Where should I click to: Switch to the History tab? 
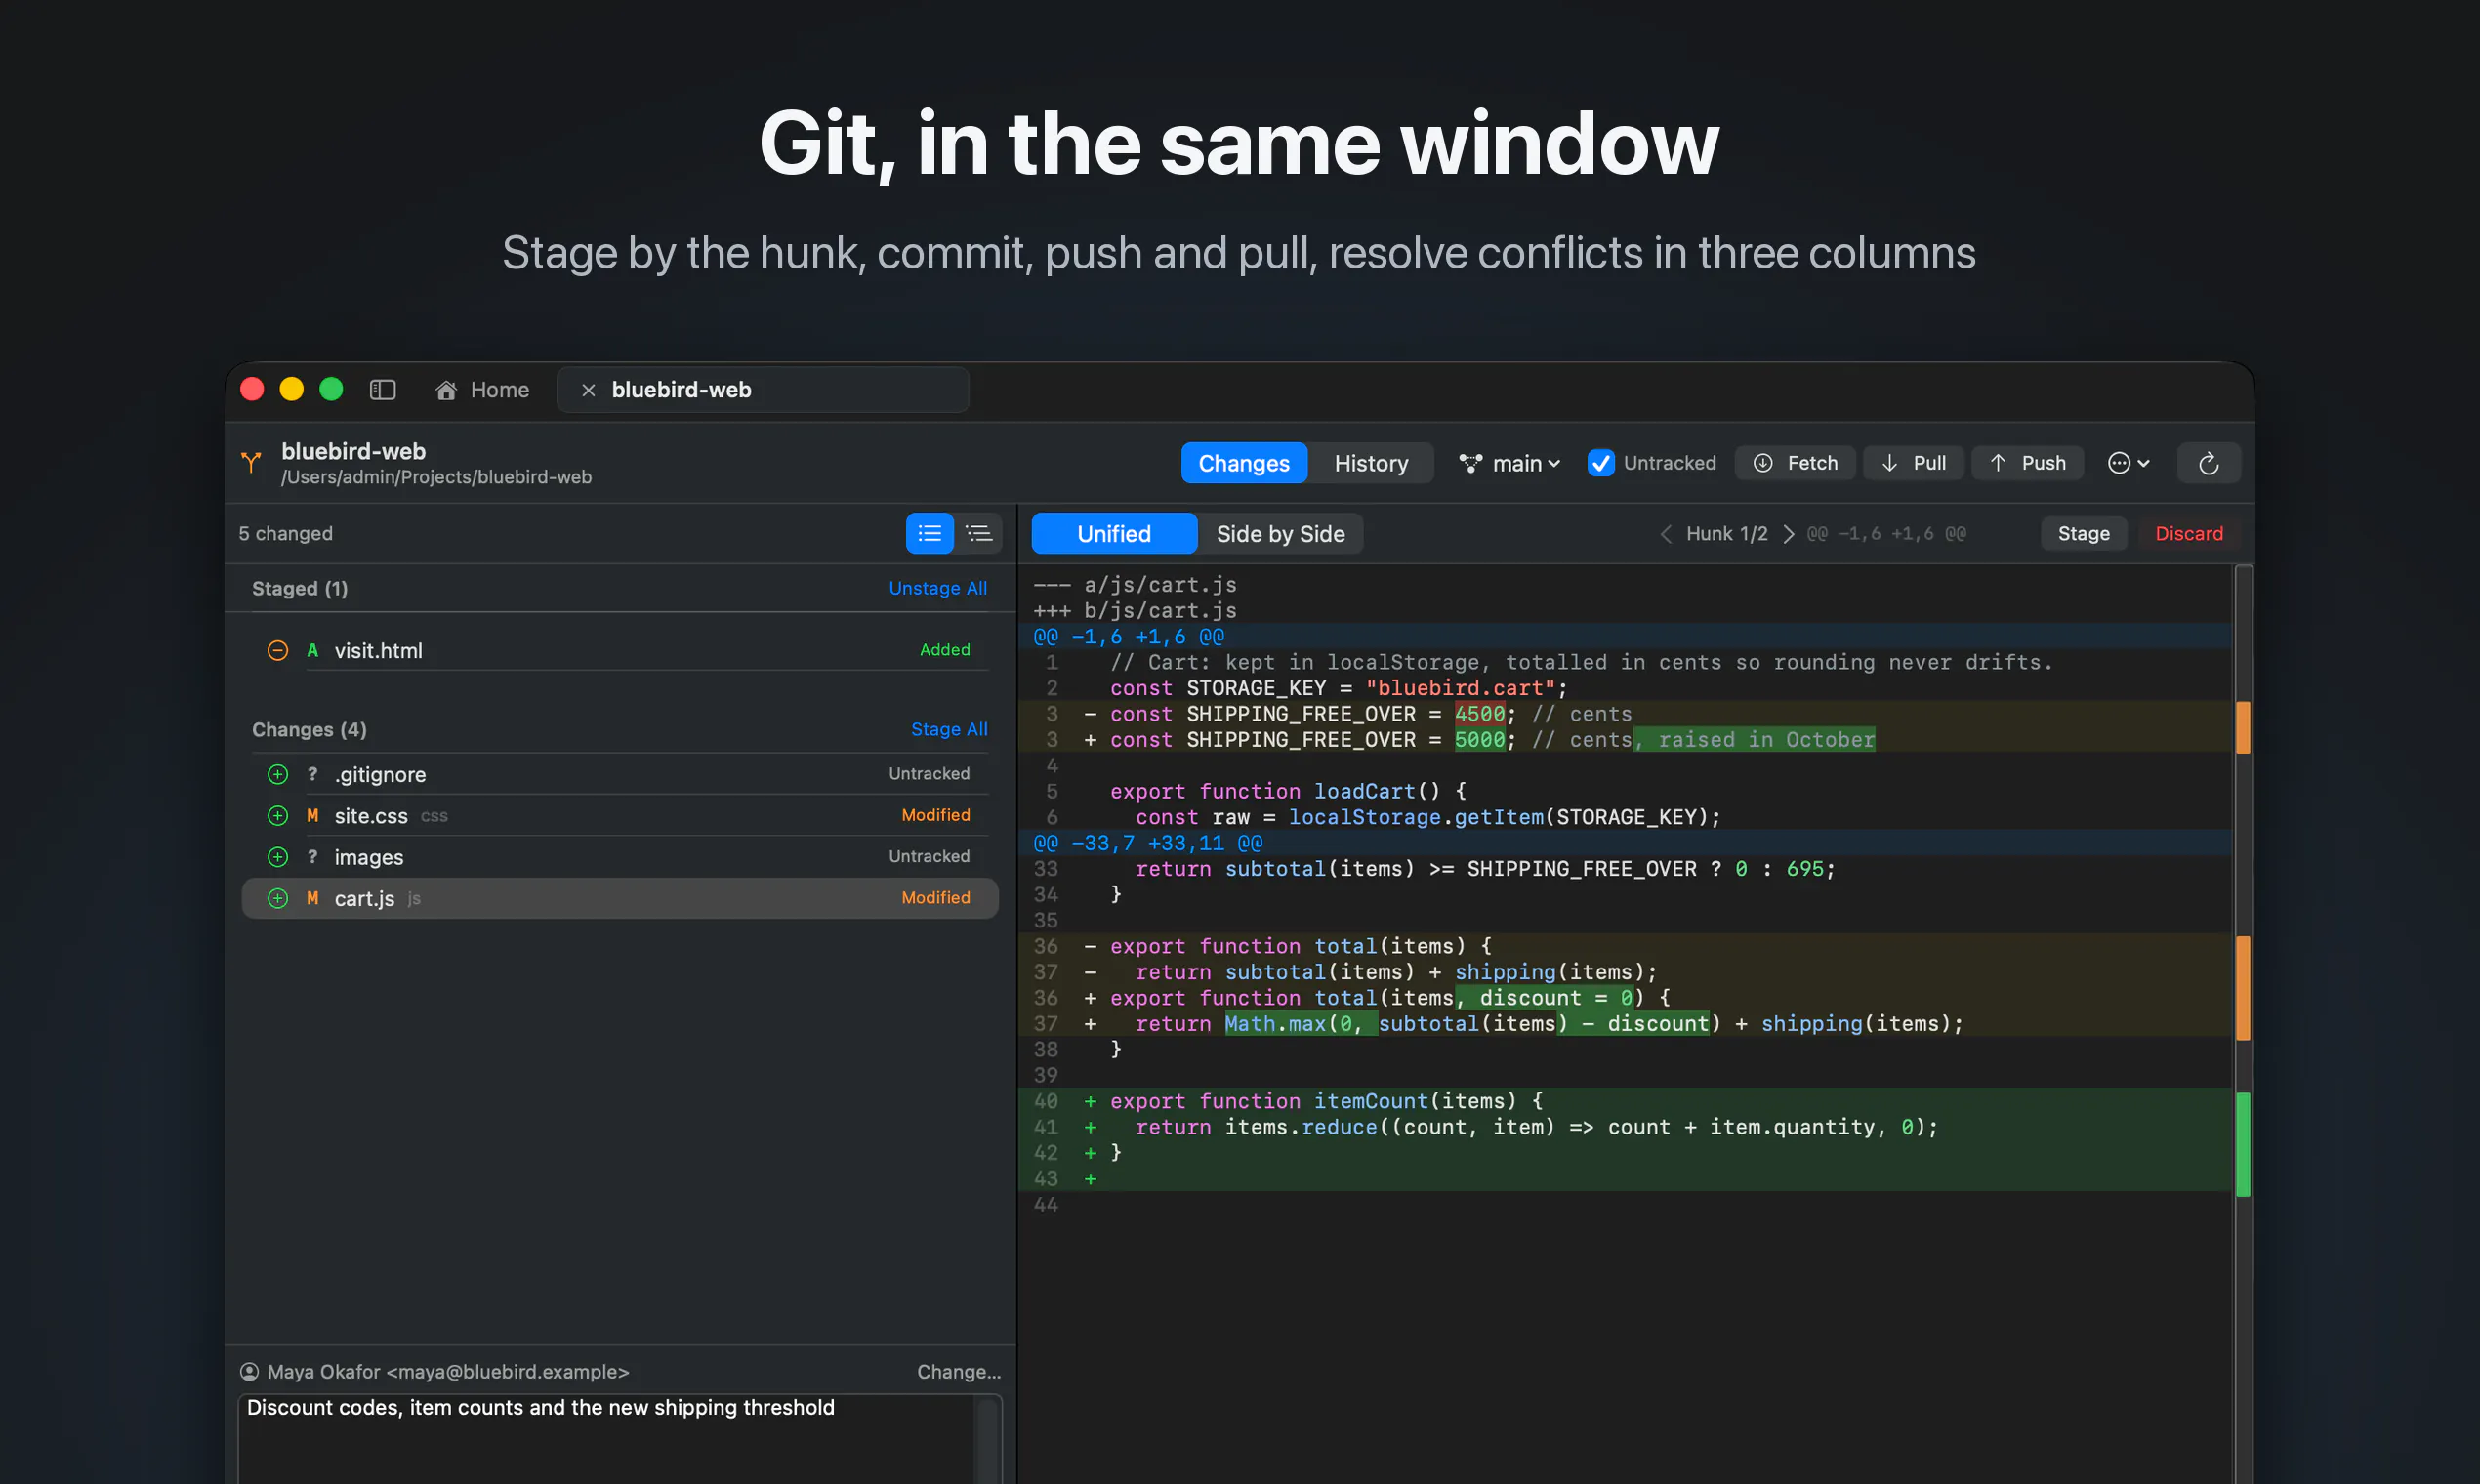pos(1371,463)
